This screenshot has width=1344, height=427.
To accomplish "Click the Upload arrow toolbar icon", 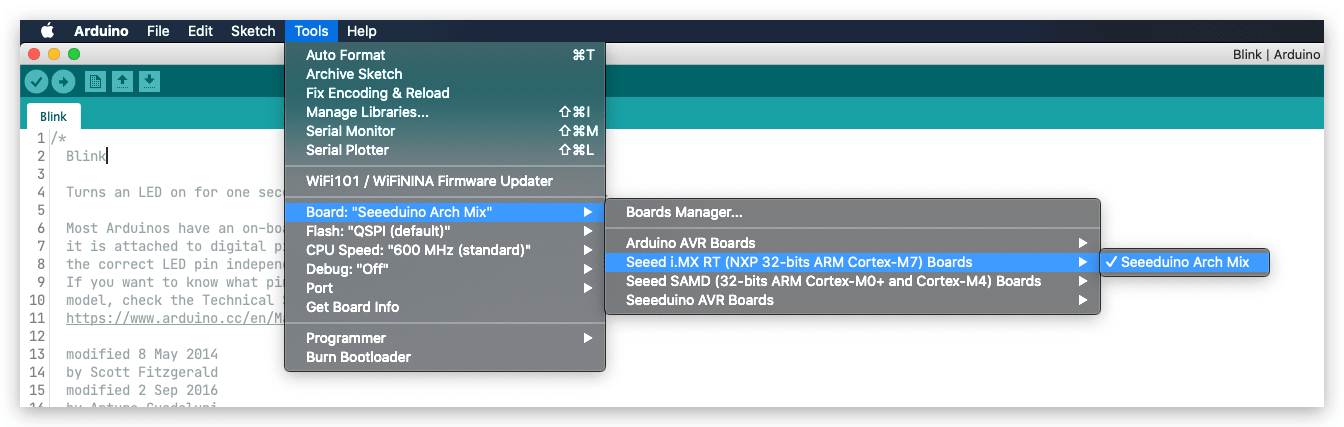I will (x=63, y=82).
